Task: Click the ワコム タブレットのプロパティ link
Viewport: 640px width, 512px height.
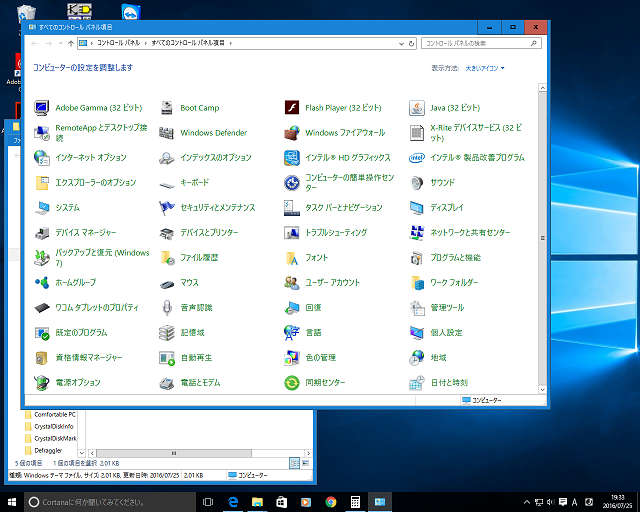Action: click(x=97, y=307)
